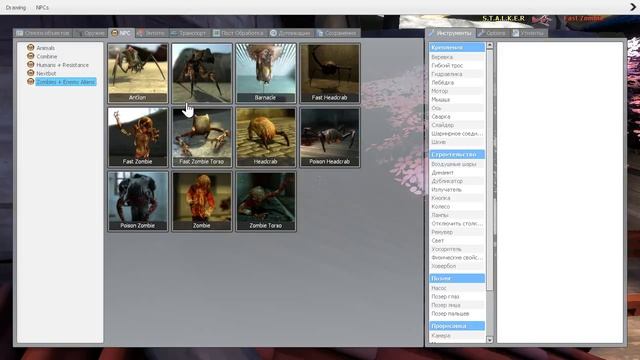Collapse the Строительство tool category
Image resolution: width=640 pixels, height=360 pixels.
(x=457, y=155)
